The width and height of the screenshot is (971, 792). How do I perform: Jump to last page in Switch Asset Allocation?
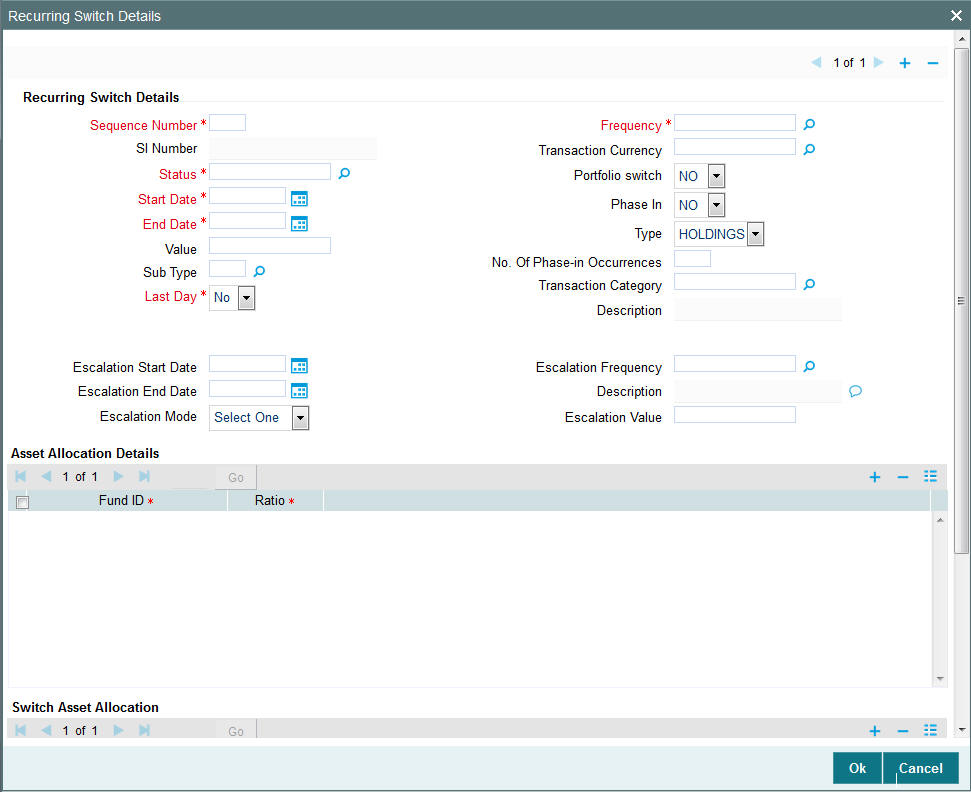[144, 730]
